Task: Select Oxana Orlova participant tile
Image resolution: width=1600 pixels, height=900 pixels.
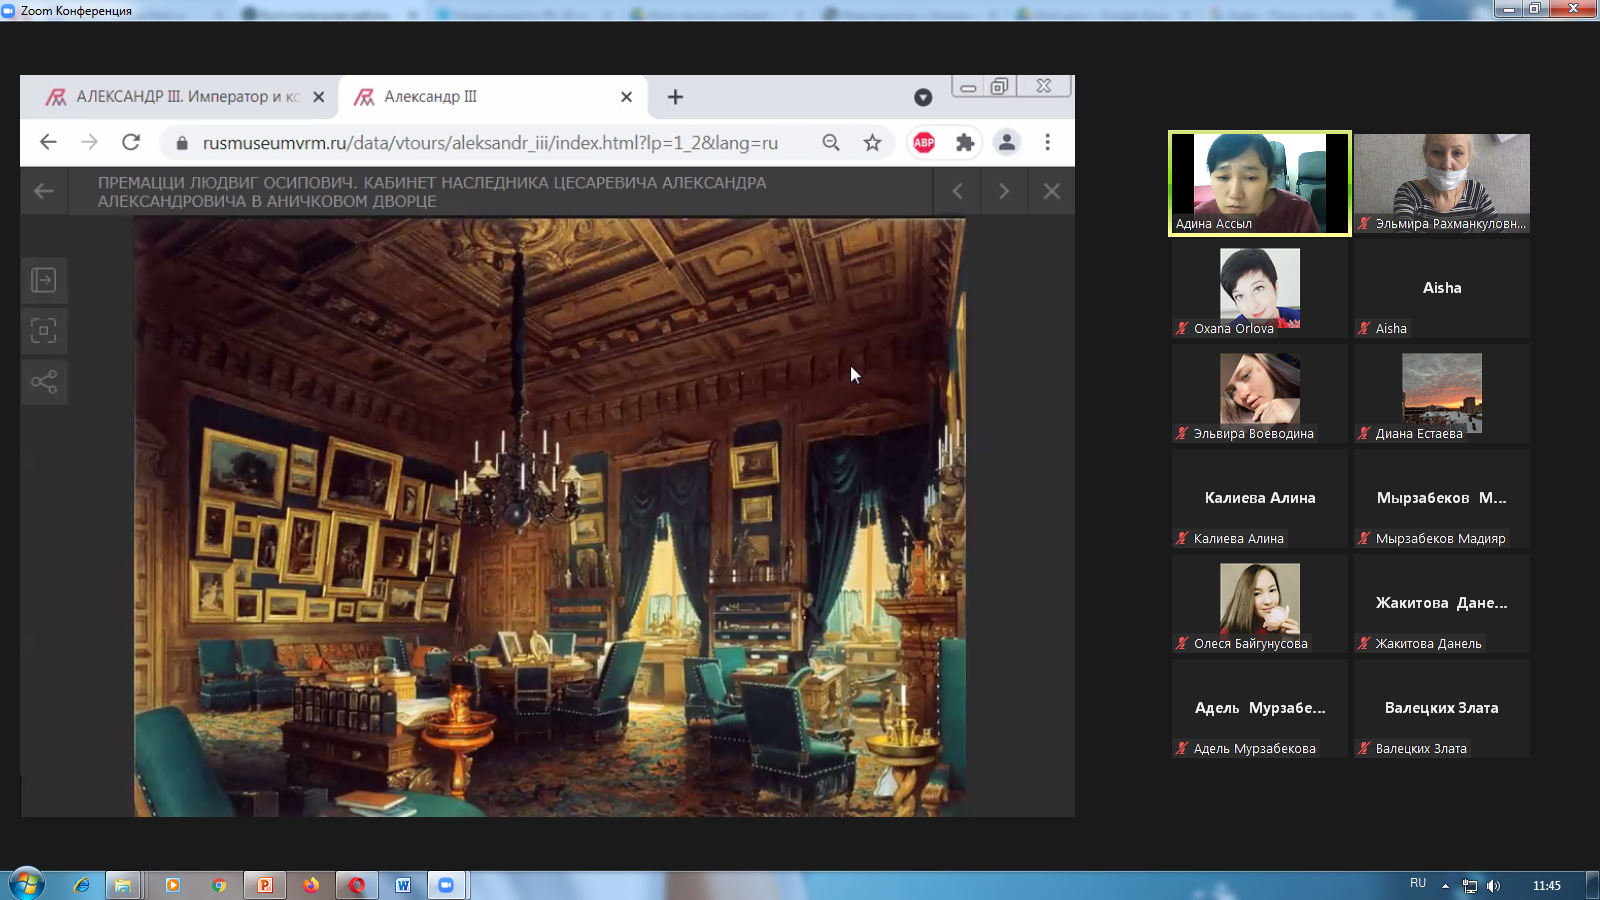Action: (1260, 289)
